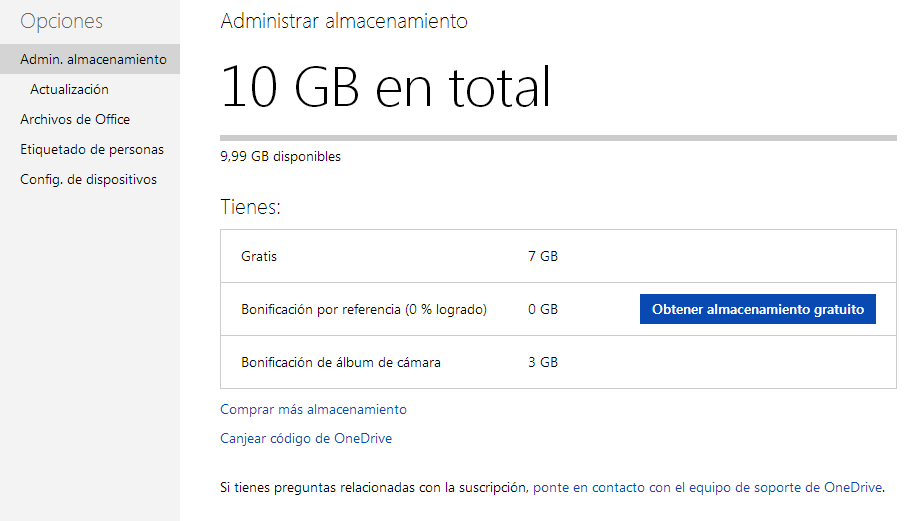Click the 7 GB value in Gratis row
907x521 pixels.
click(x=543, y=256)
